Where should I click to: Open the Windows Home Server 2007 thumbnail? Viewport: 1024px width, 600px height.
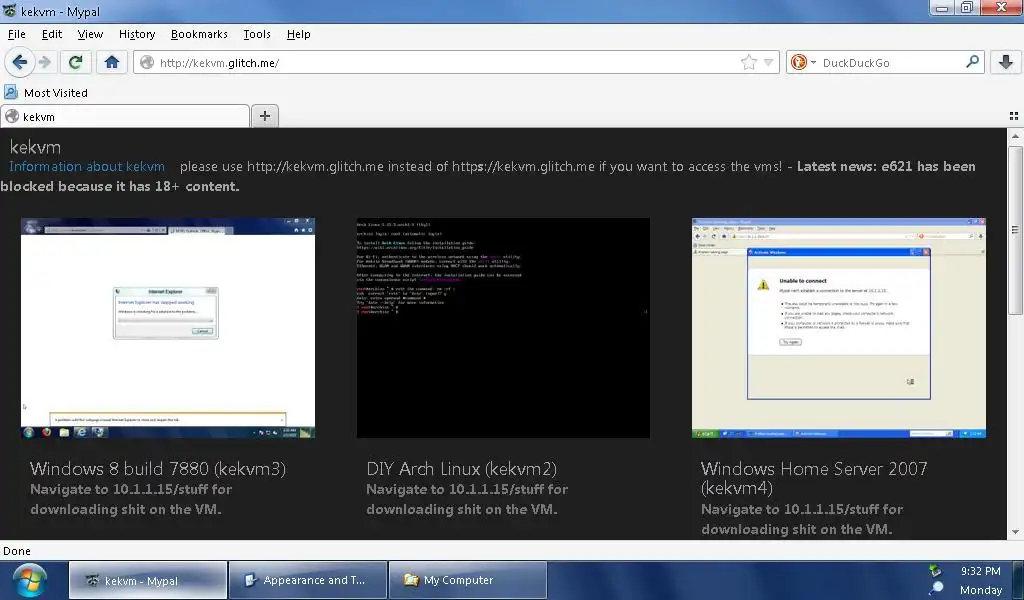[839, 328]
